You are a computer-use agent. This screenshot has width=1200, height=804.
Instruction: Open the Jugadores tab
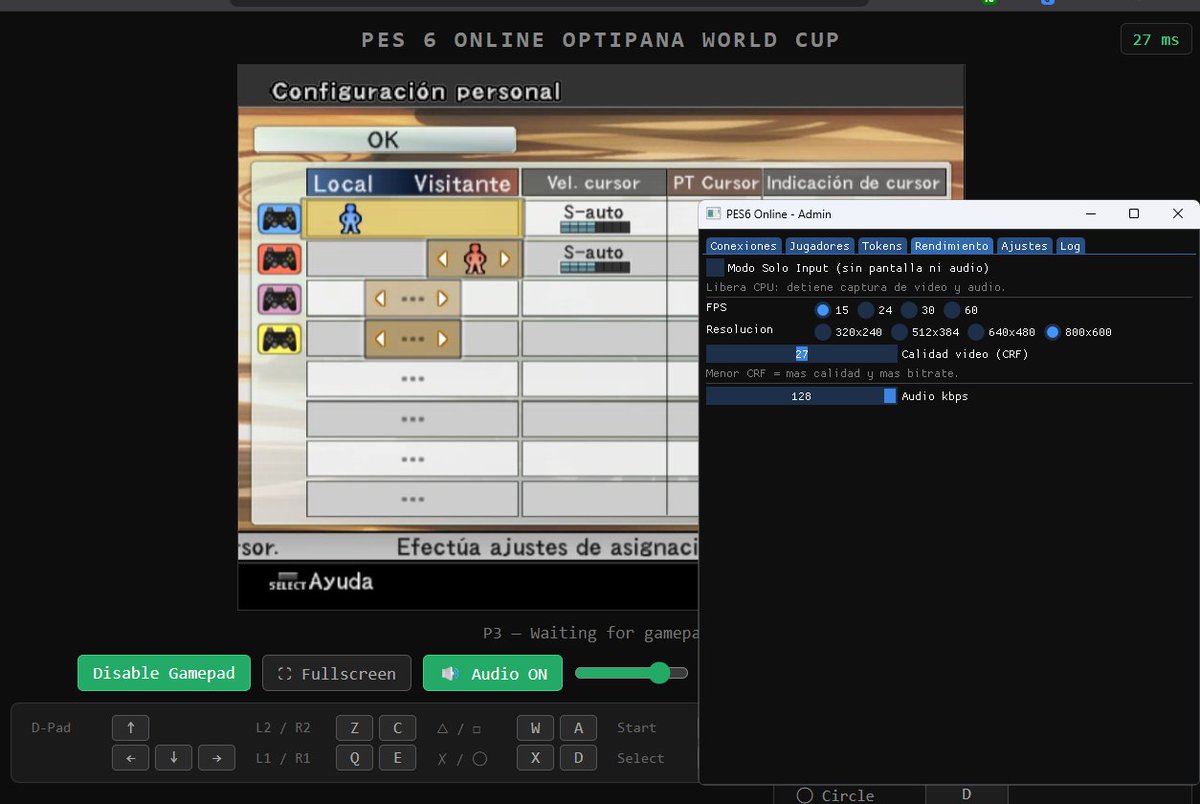(819, 246)
